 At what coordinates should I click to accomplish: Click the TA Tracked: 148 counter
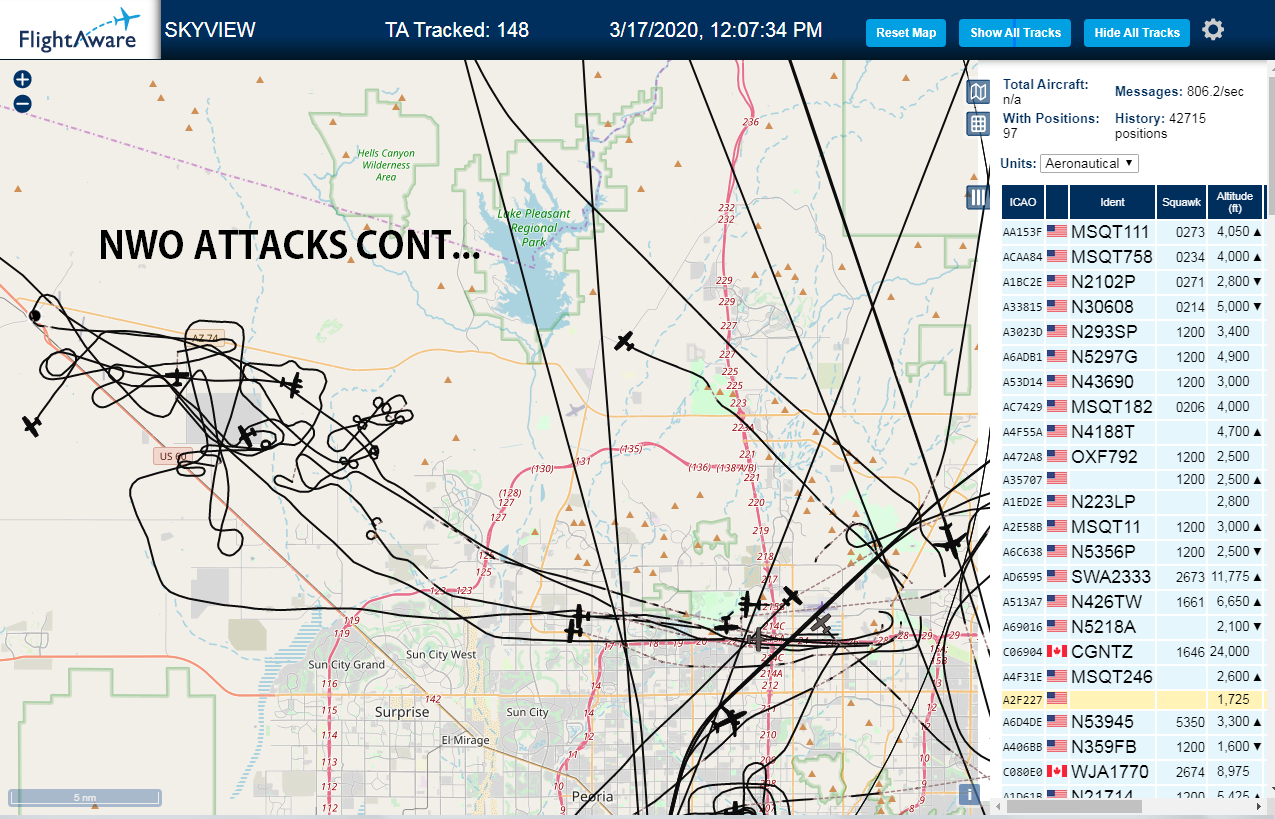[457, 30]
